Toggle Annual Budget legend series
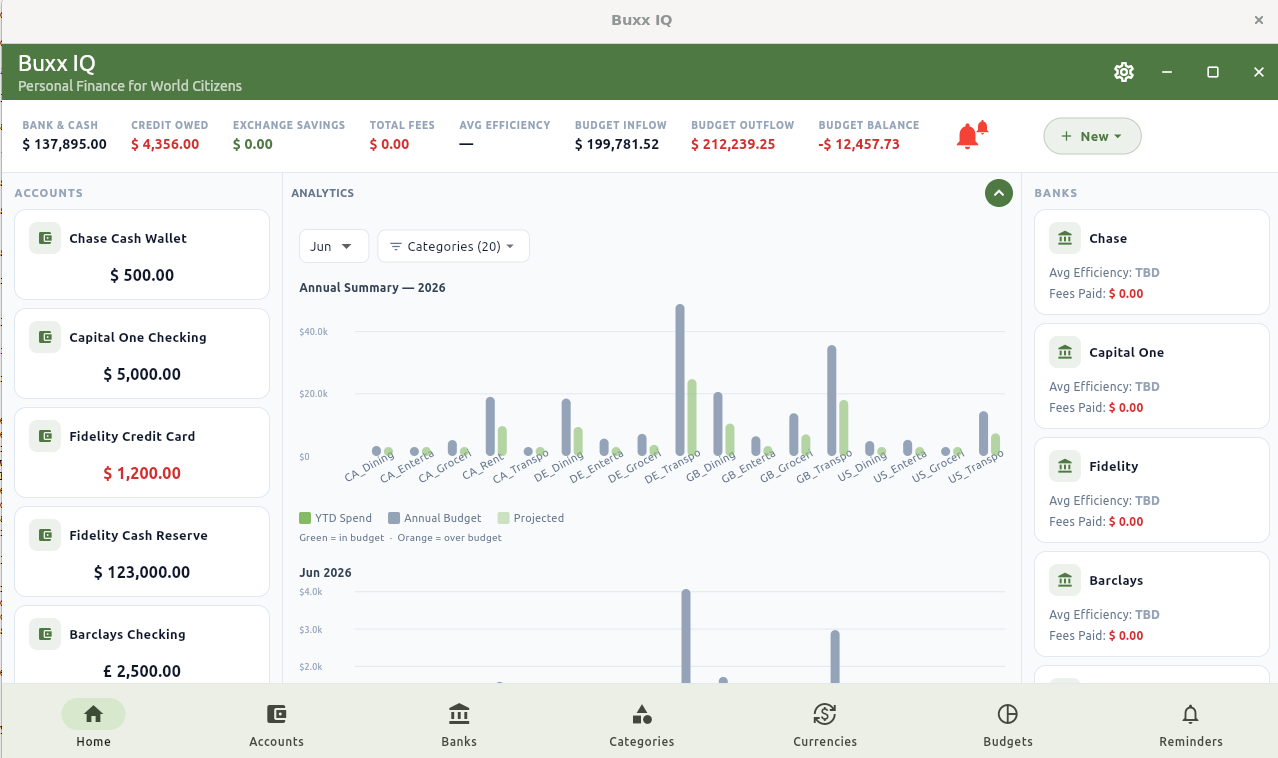This screenshot has height=758, width=1278. [x=435, y=518]
